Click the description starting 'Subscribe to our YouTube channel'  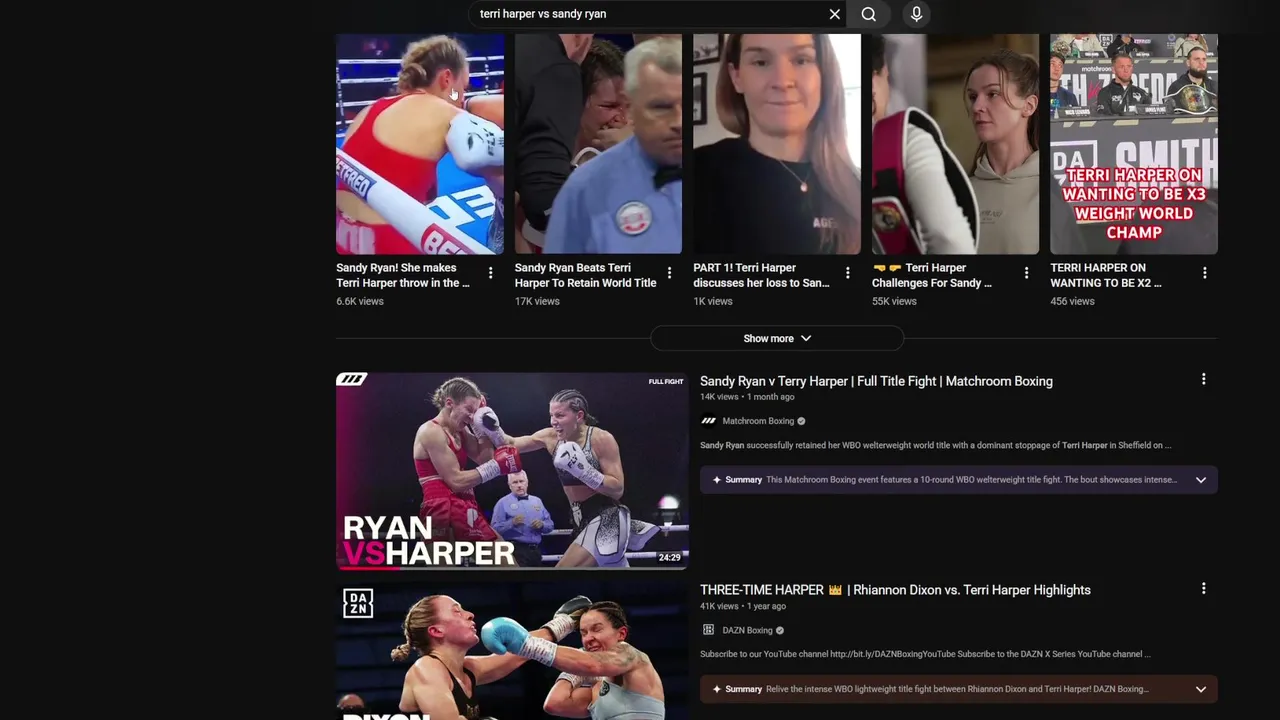tap(925, 654)
